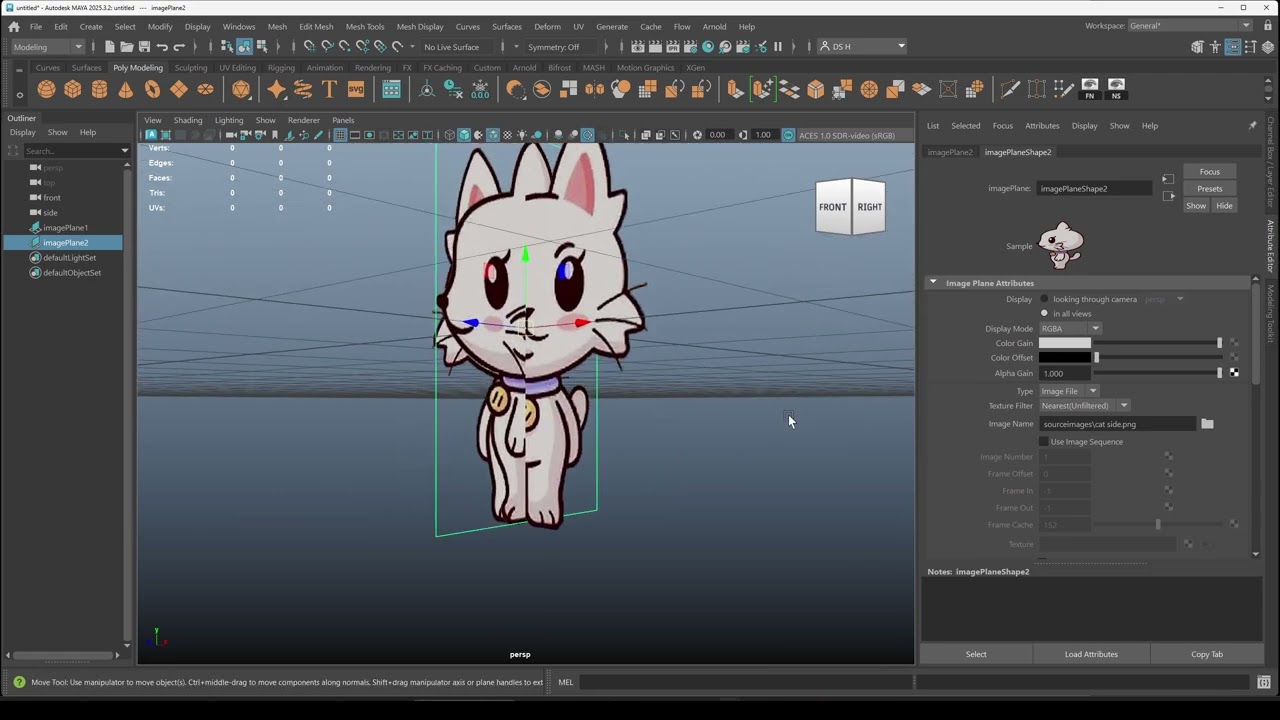Click the Hide button in Attribute Editor
The height and width of the screenshot is (720, 1280).
[x=1224, y=206]
